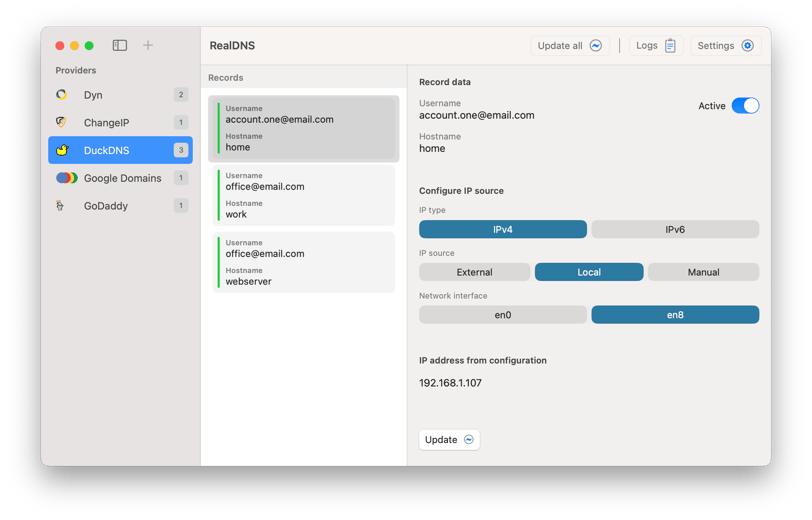Select the webserver hostname record
The image size is (812, 520).
(x=303, y=263)
